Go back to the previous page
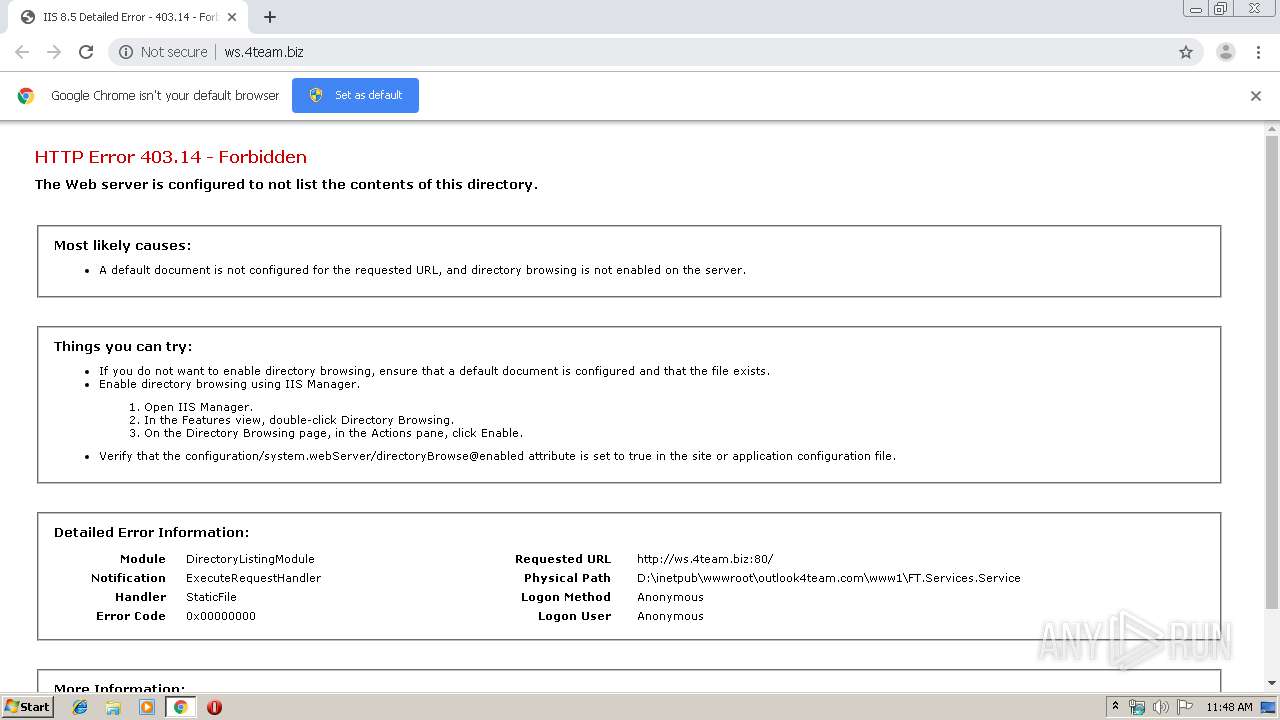The image size is (1280, 720). pyautogui.click(x=22, y=52)
